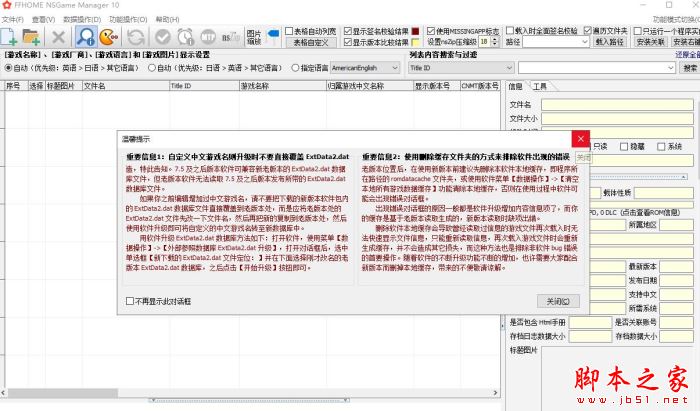Click the 文件大小 info field
This screenshot has height=411, width=700.
pyautogui.click(x=617, y=119)
